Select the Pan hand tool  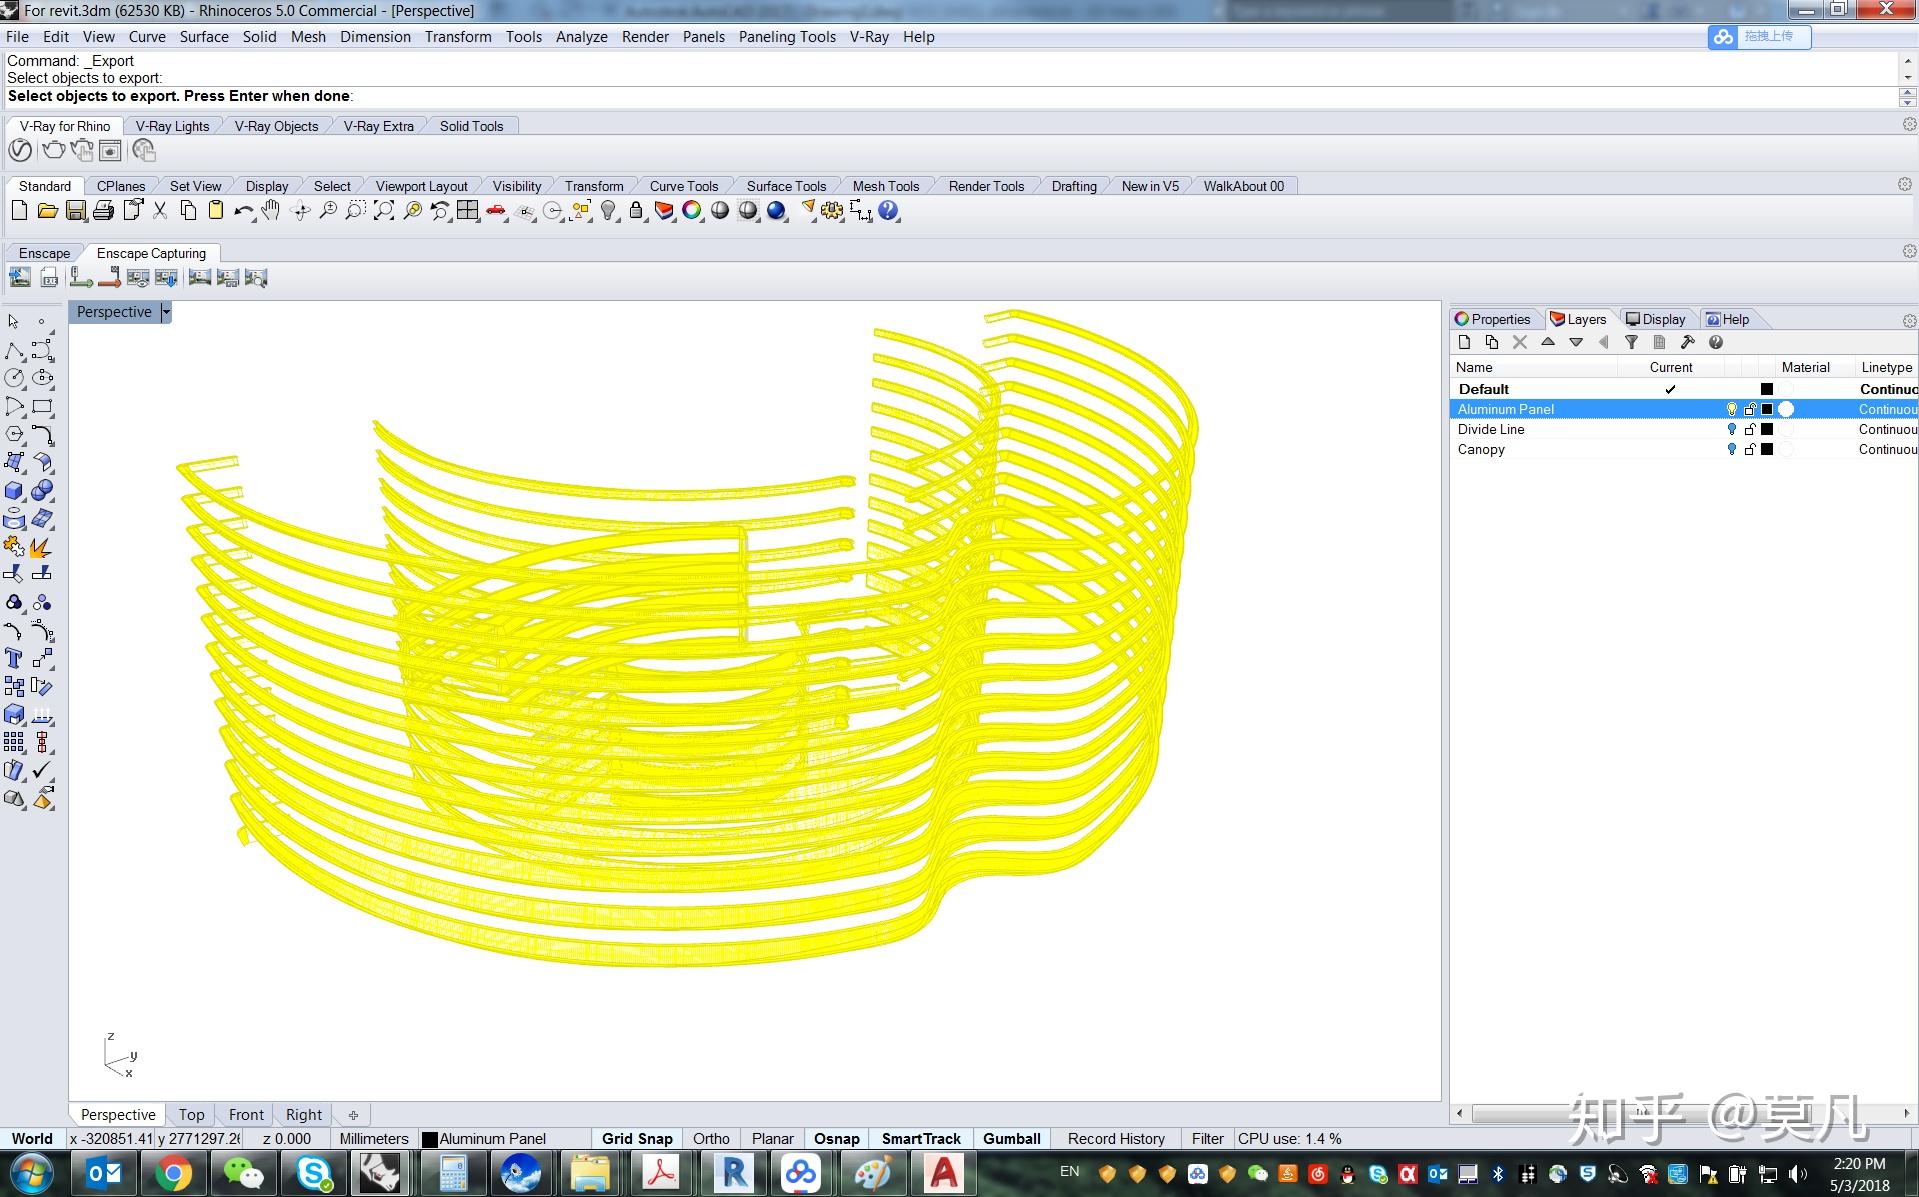(271, 211)
